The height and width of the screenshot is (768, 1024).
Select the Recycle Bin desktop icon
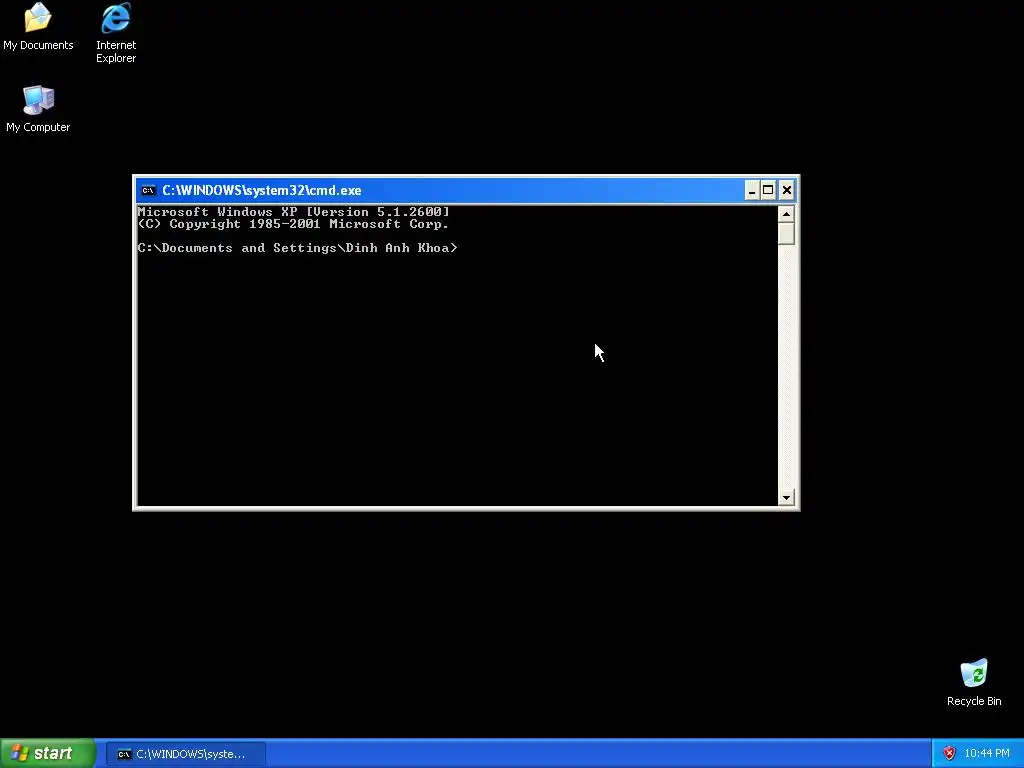pos(974,682)
